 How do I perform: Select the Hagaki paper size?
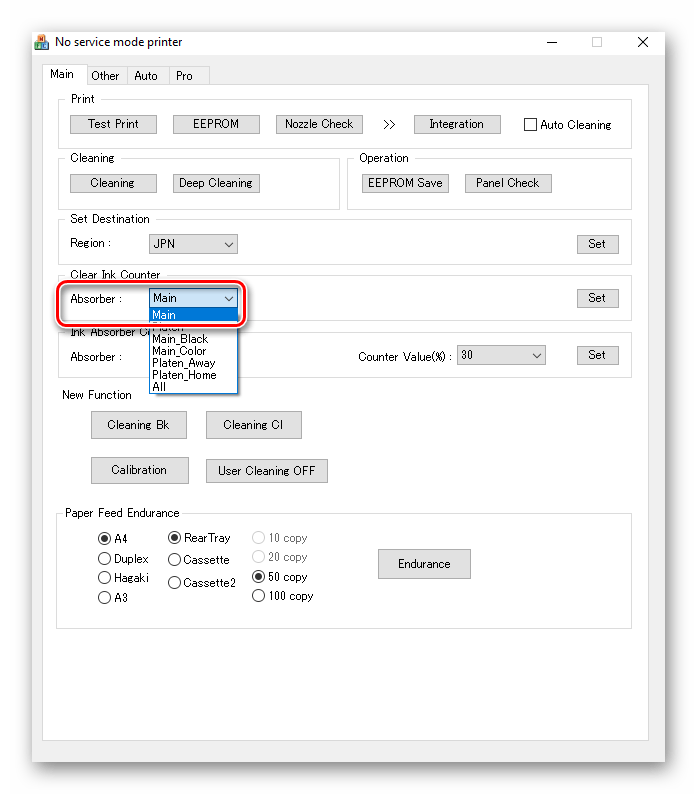(104, 578)
